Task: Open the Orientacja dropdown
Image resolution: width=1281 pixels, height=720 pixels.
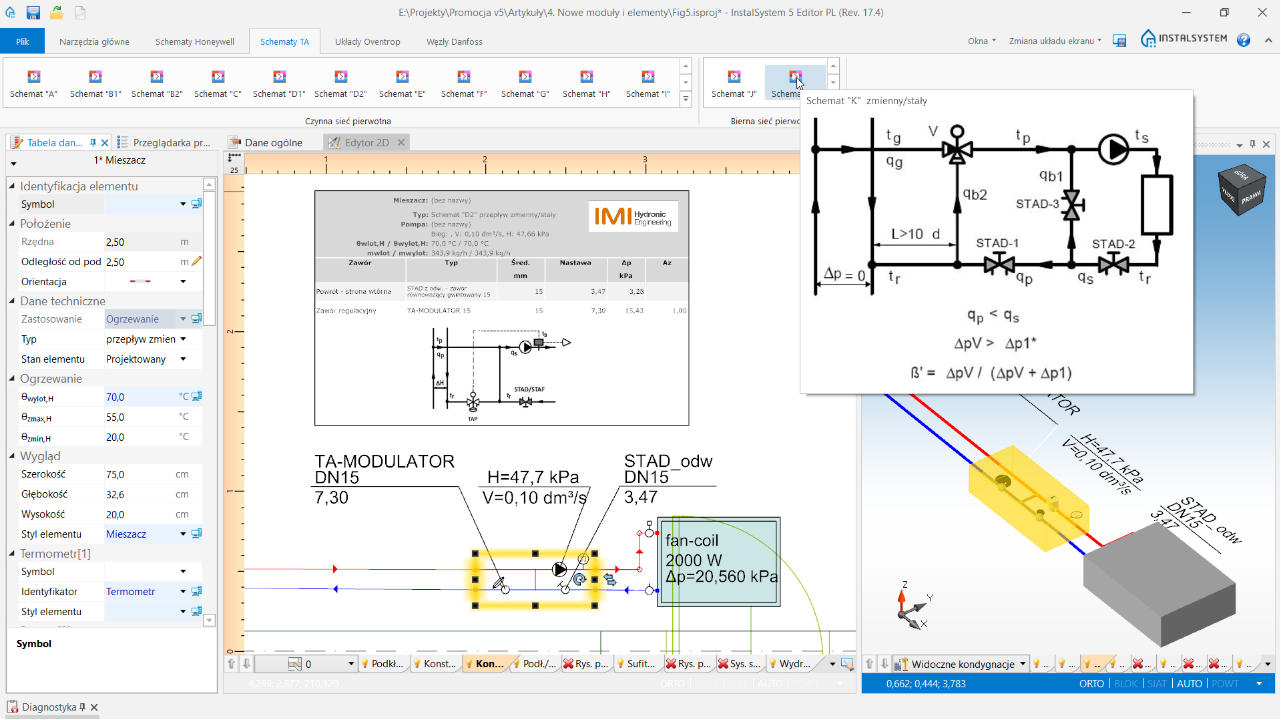Action: point(183,281)
